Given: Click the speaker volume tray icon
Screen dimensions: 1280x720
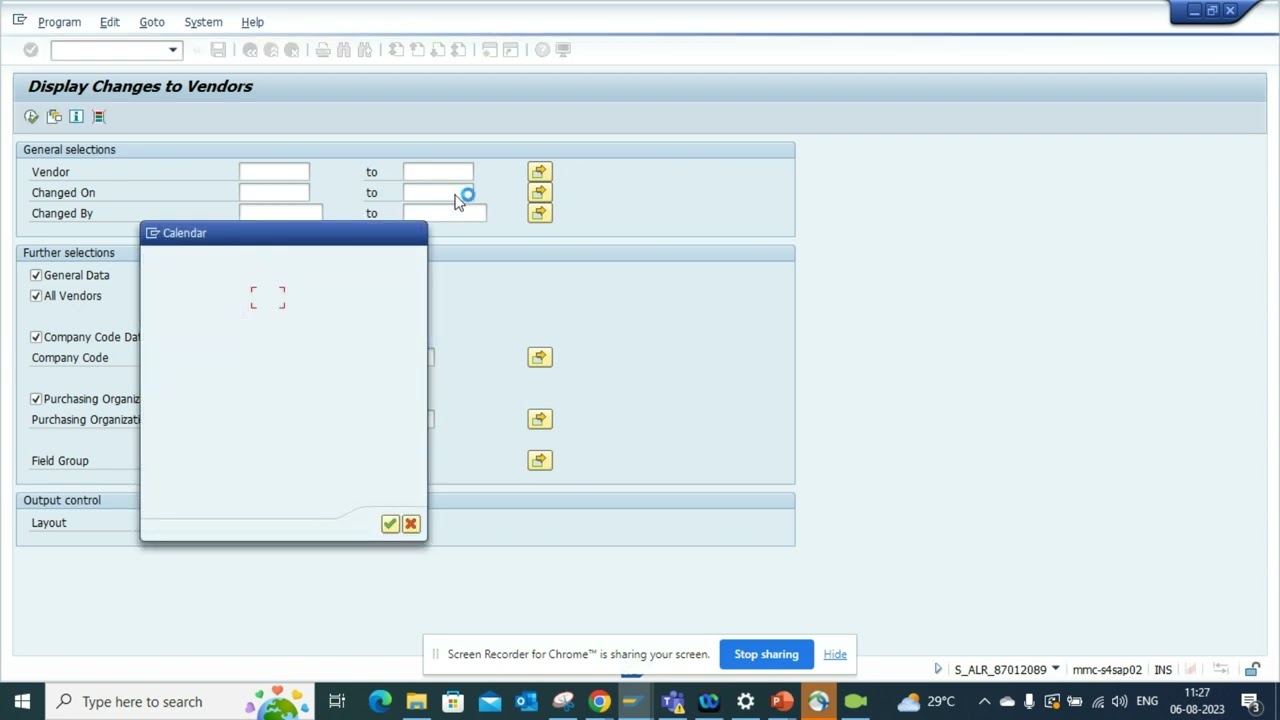Looking at the screenshot, I should pos(1119,701).
